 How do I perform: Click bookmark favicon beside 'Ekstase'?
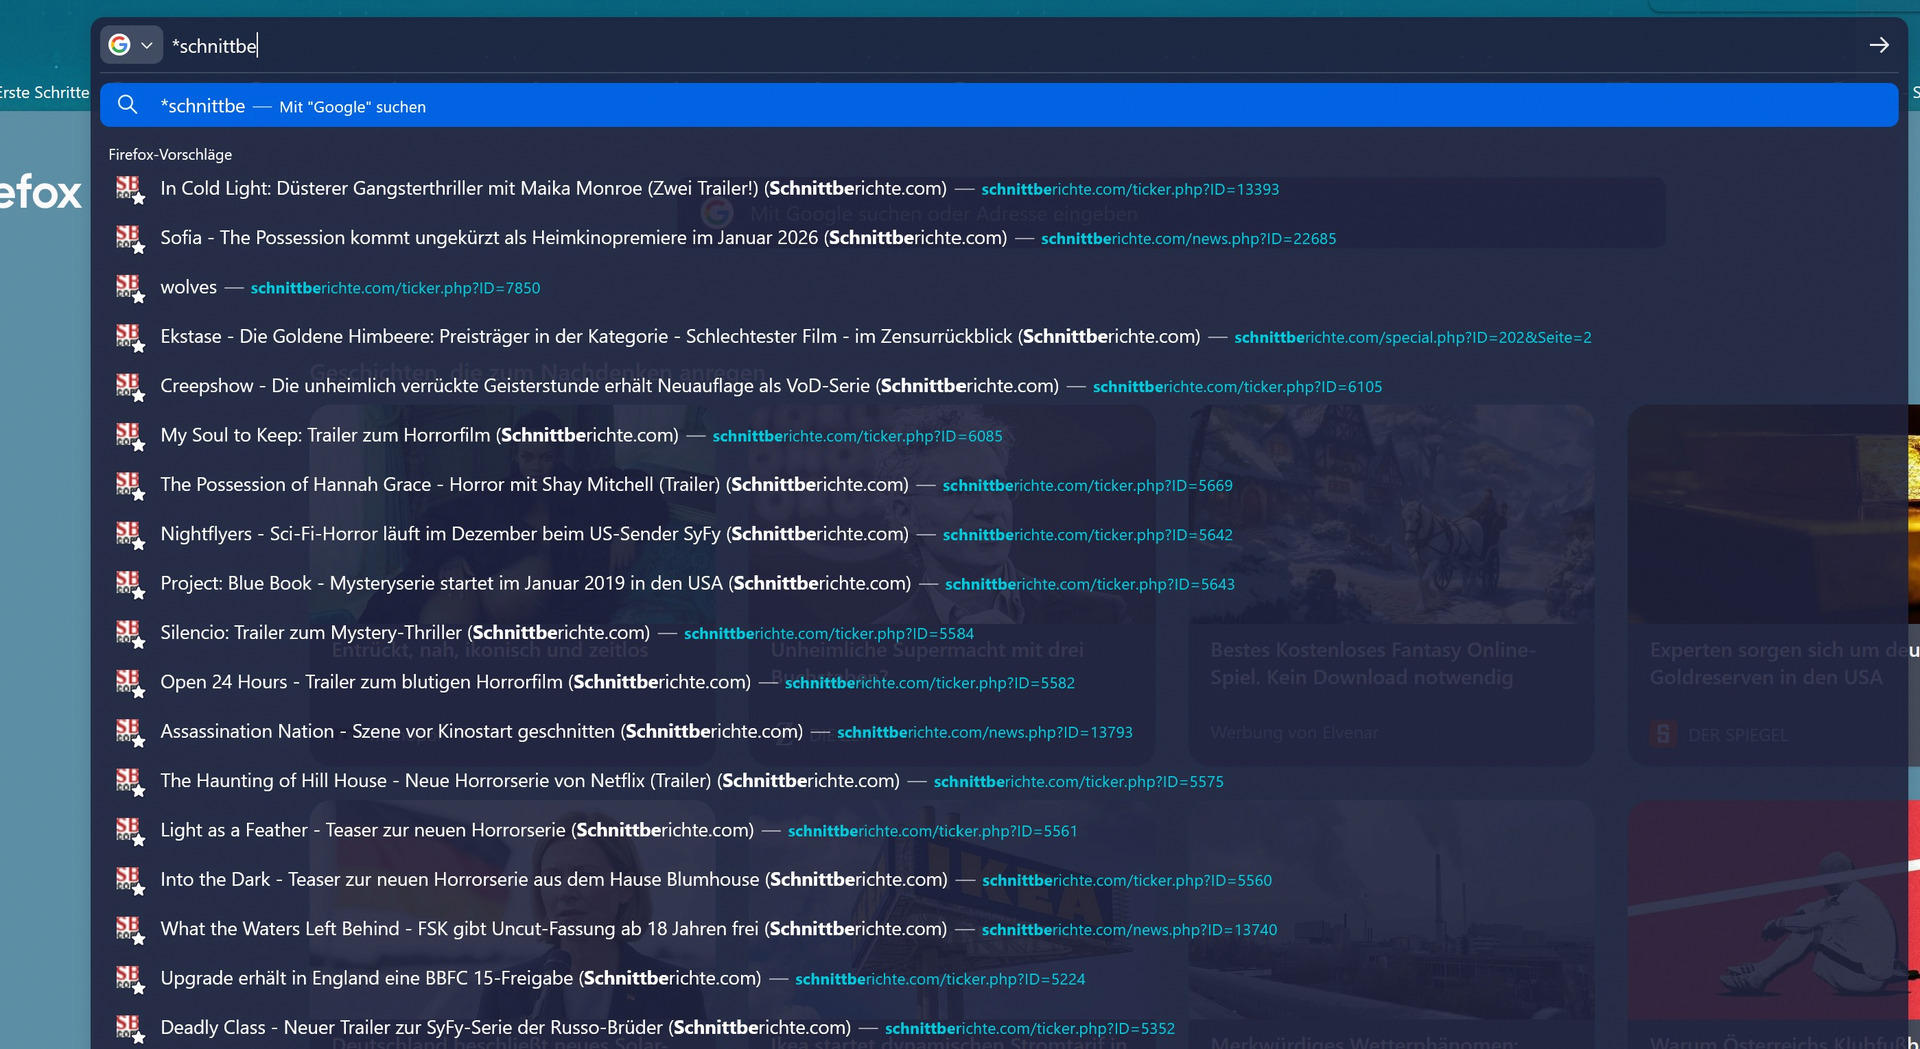coord(130,337)
